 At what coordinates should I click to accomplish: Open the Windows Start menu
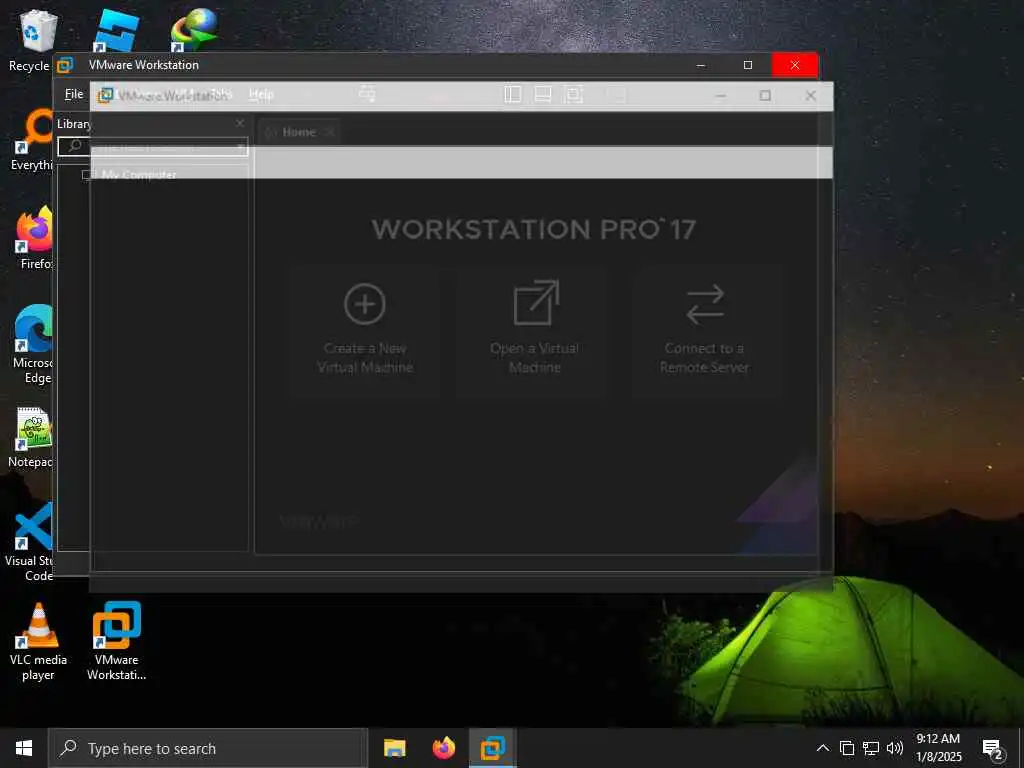[24, 748]
